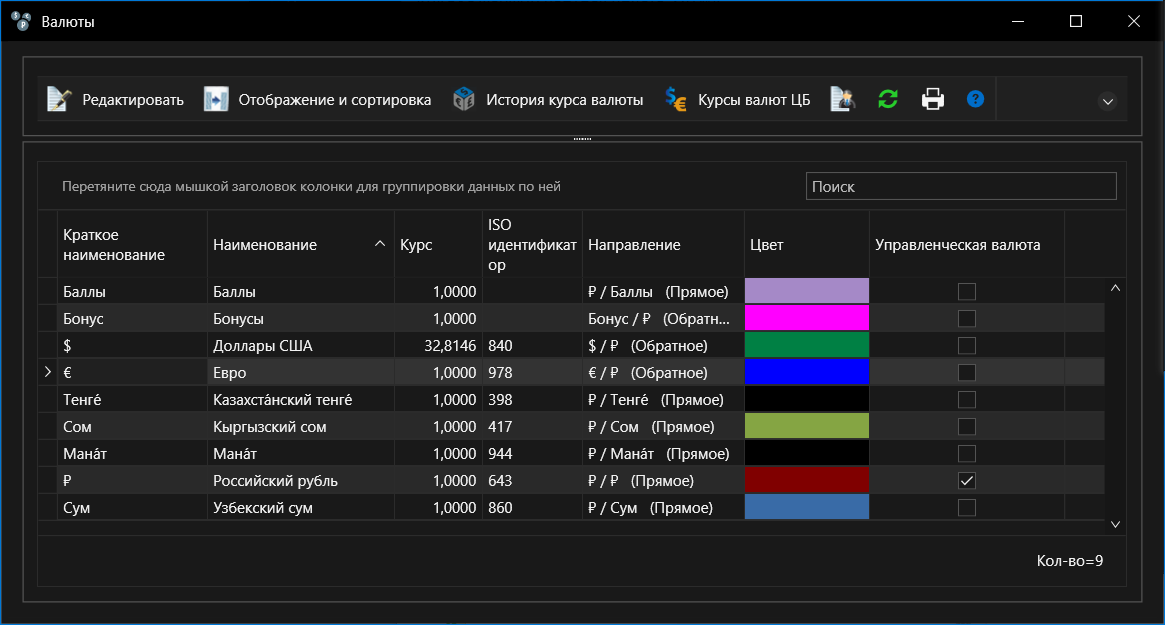Click the user document icon in toolbar

click(843, 99)
